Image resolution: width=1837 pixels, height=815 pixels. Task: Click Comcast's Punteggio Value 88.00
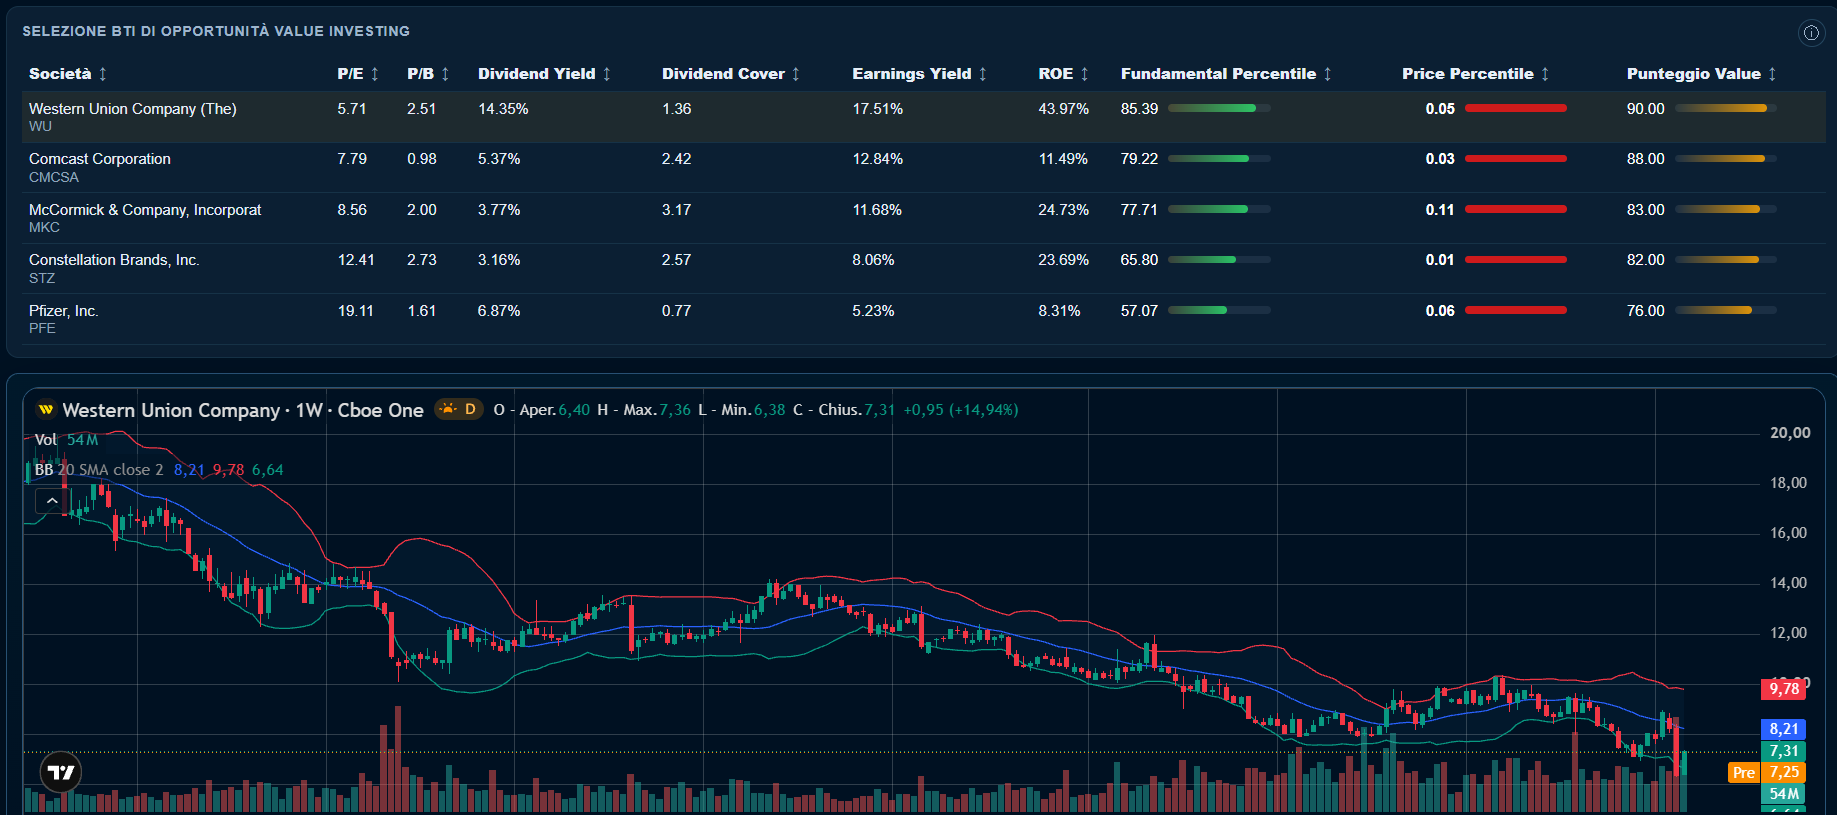point(1646,159)
